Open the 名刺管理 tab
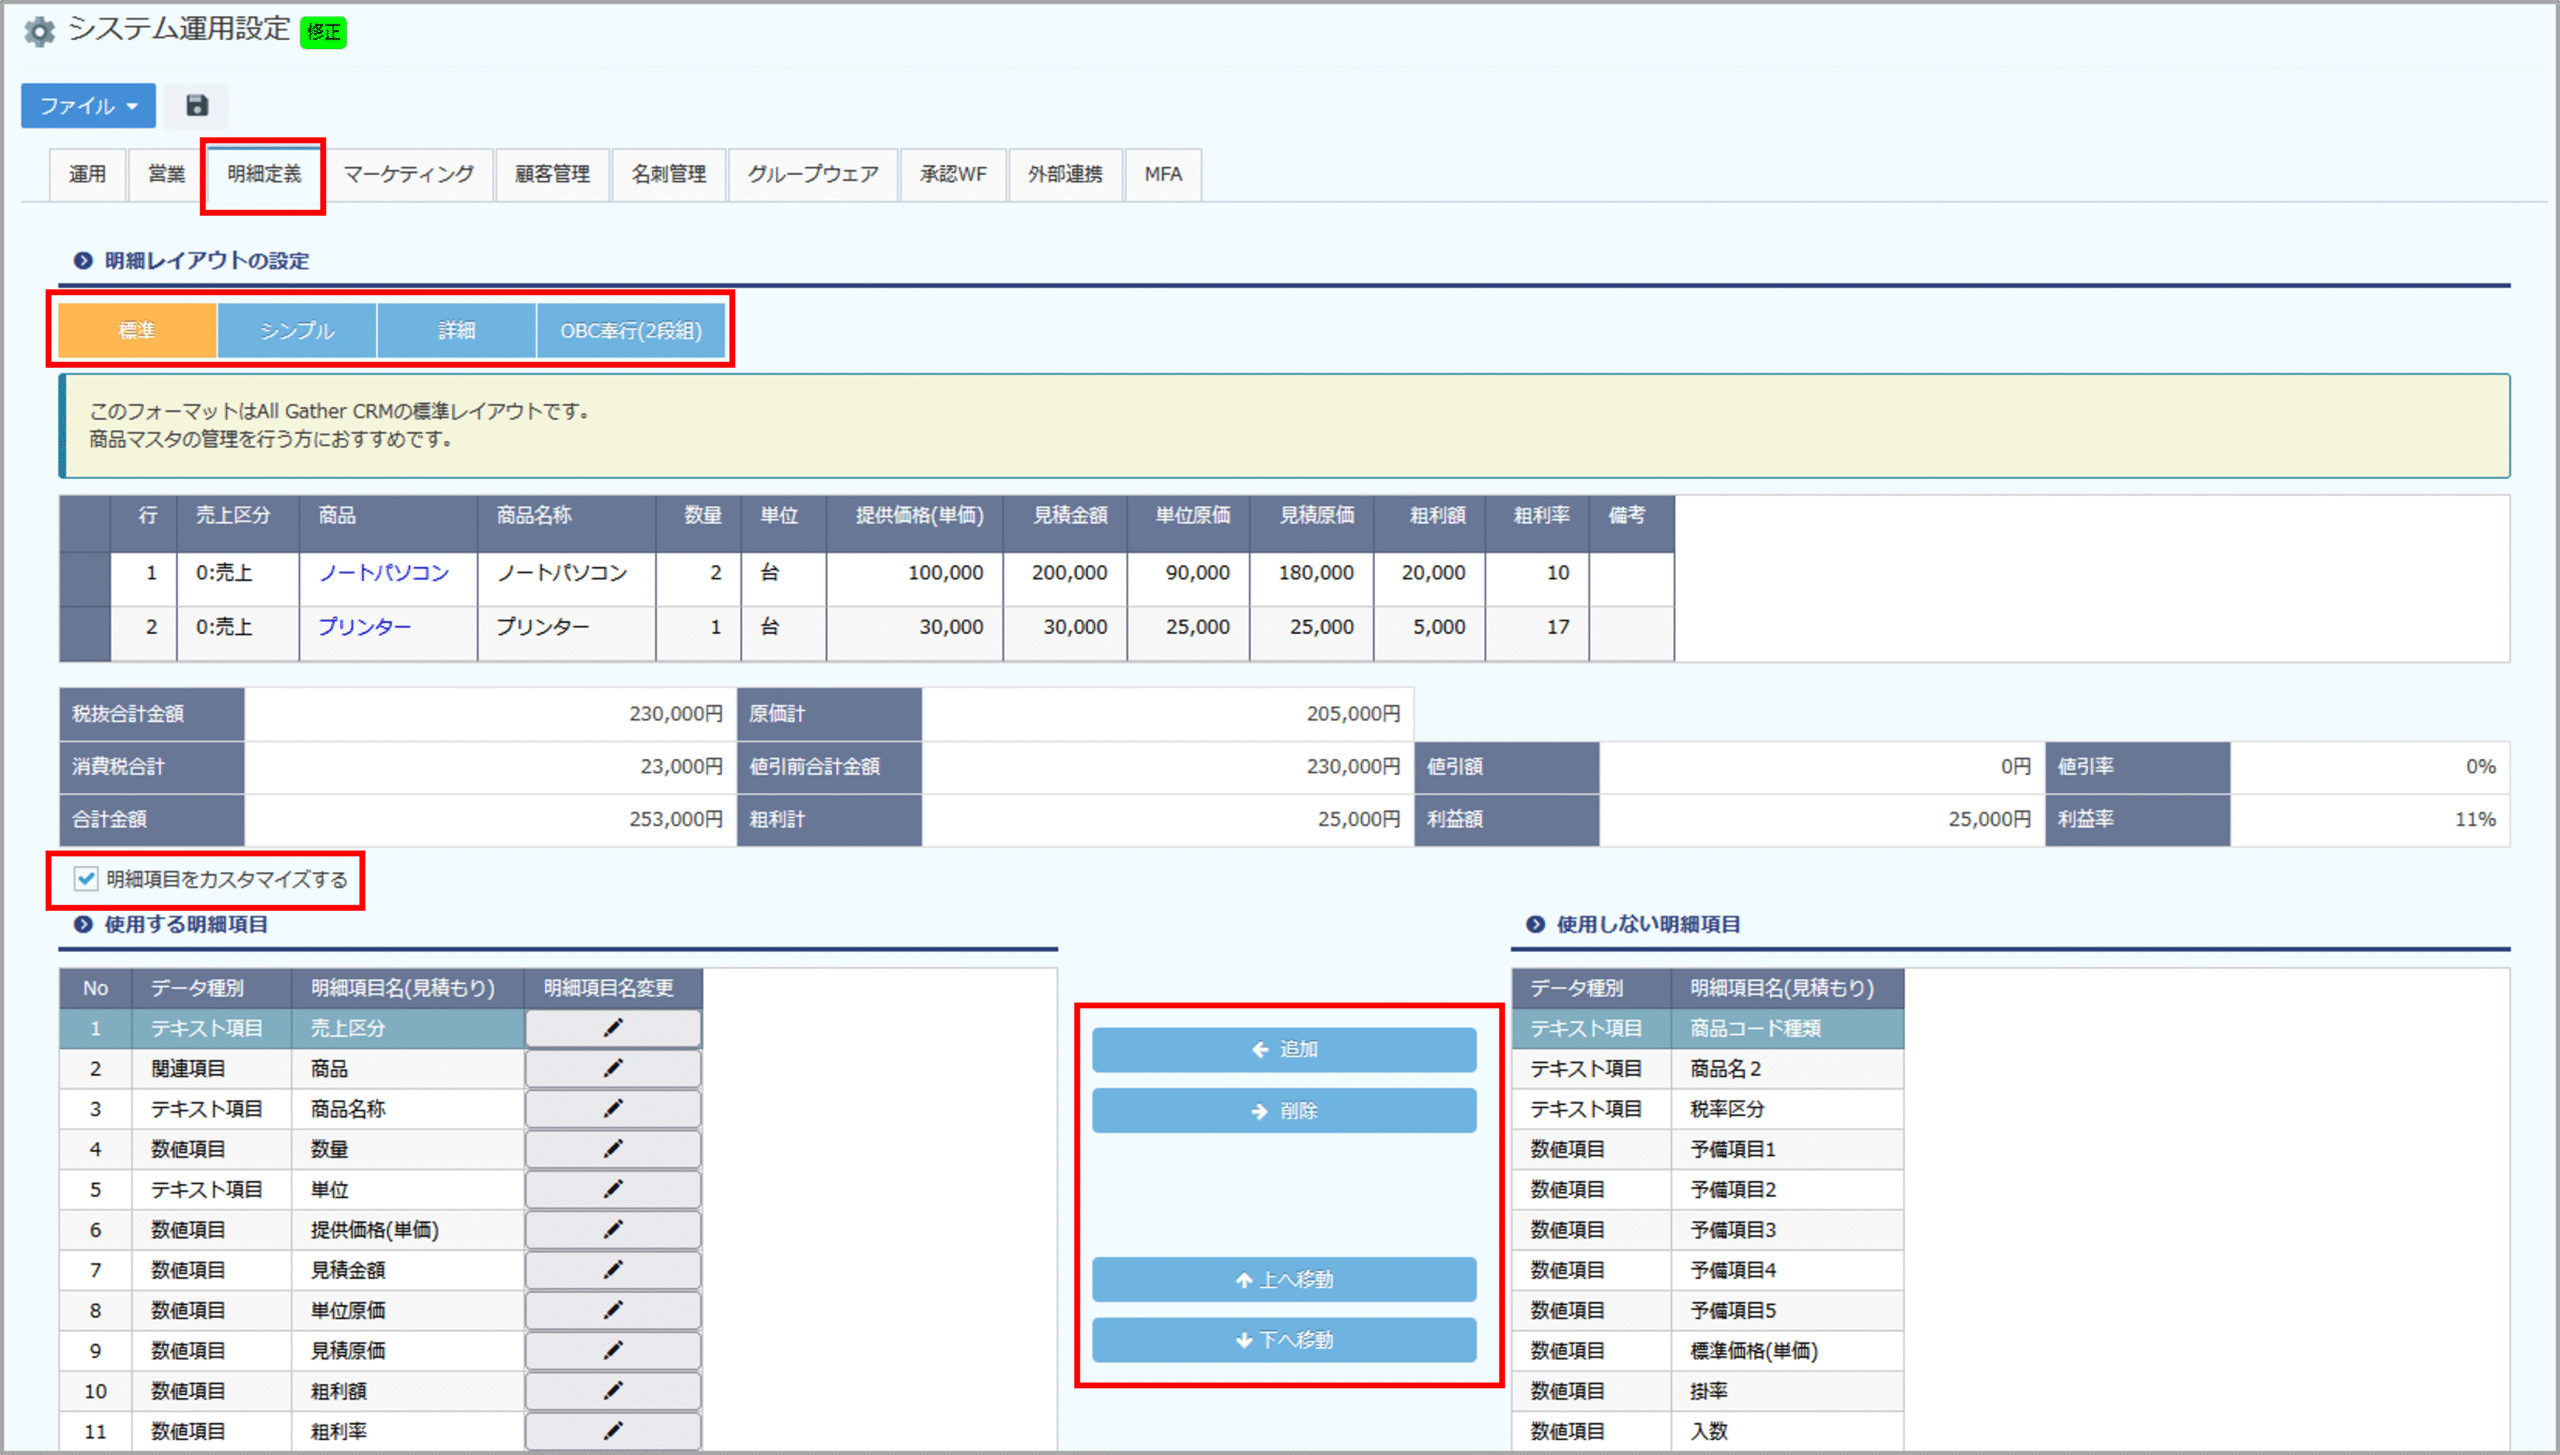 (669, 174)
